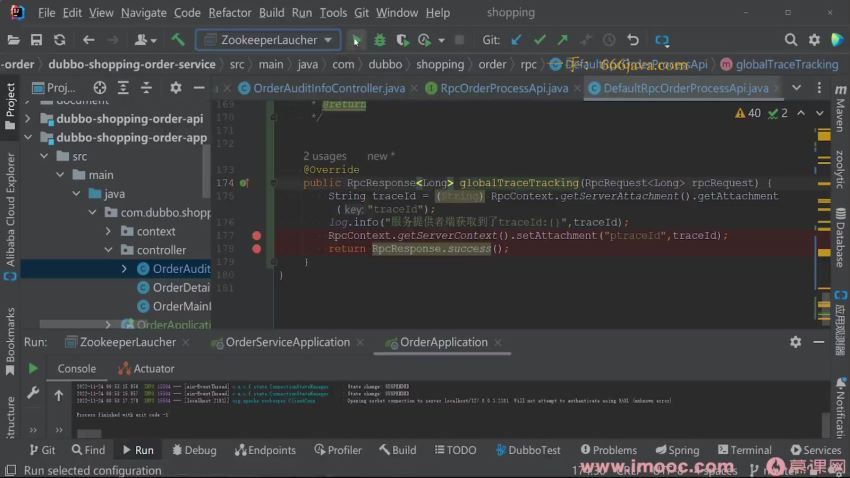Start debugging with the bug icon

(379, 40)
